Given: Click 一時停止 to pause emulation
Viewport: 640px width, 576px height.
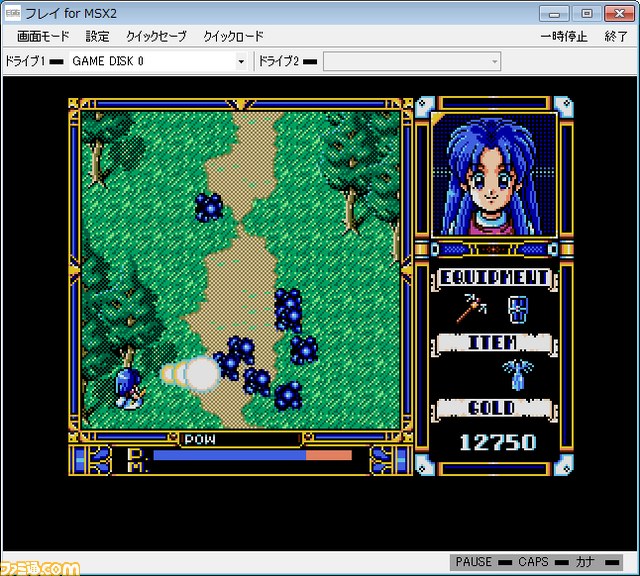Looking at the screenshot, I should (x=564, y=37).
